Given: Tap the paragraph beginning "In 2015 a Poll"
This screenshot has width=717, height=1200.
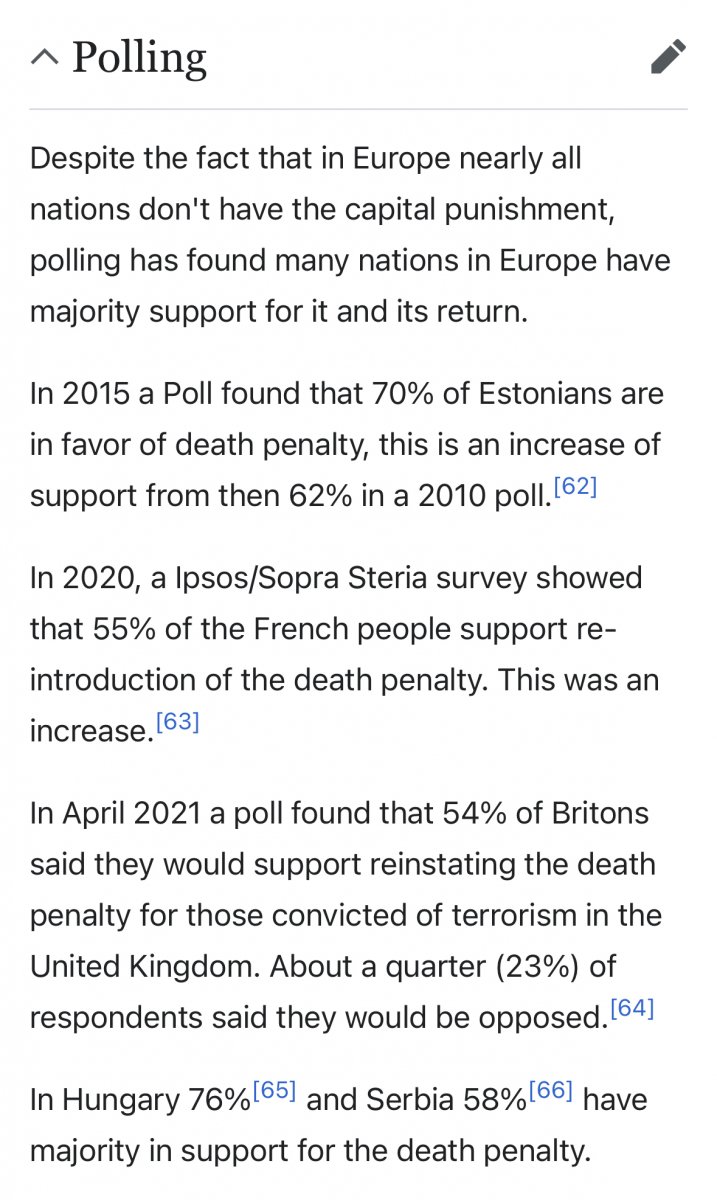Looking at the screenshot, I should pyautogui.click(x=347, y=443).
